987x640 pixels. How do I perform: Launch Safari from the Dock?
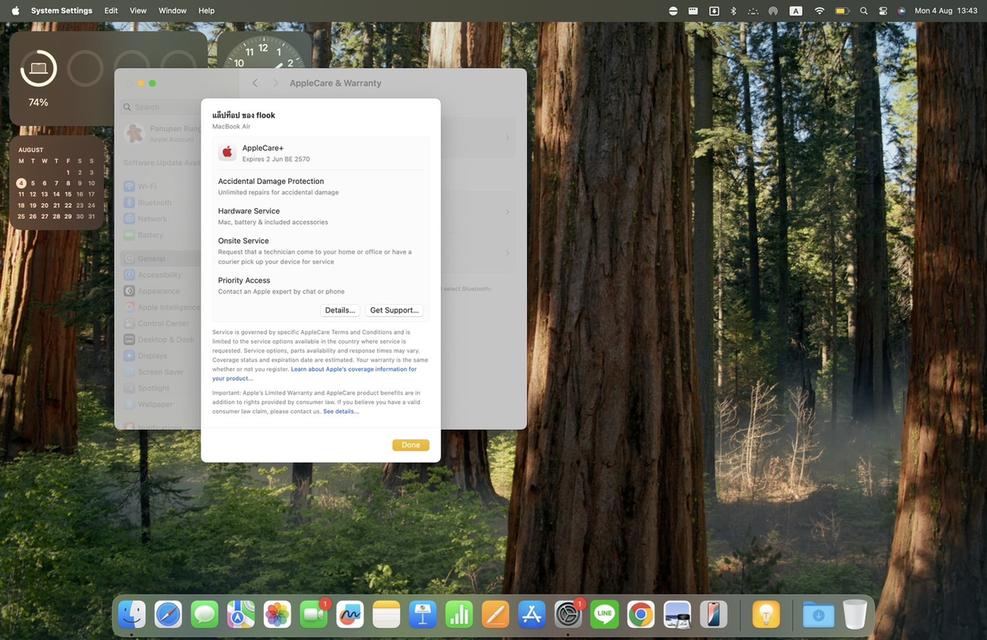168,614
